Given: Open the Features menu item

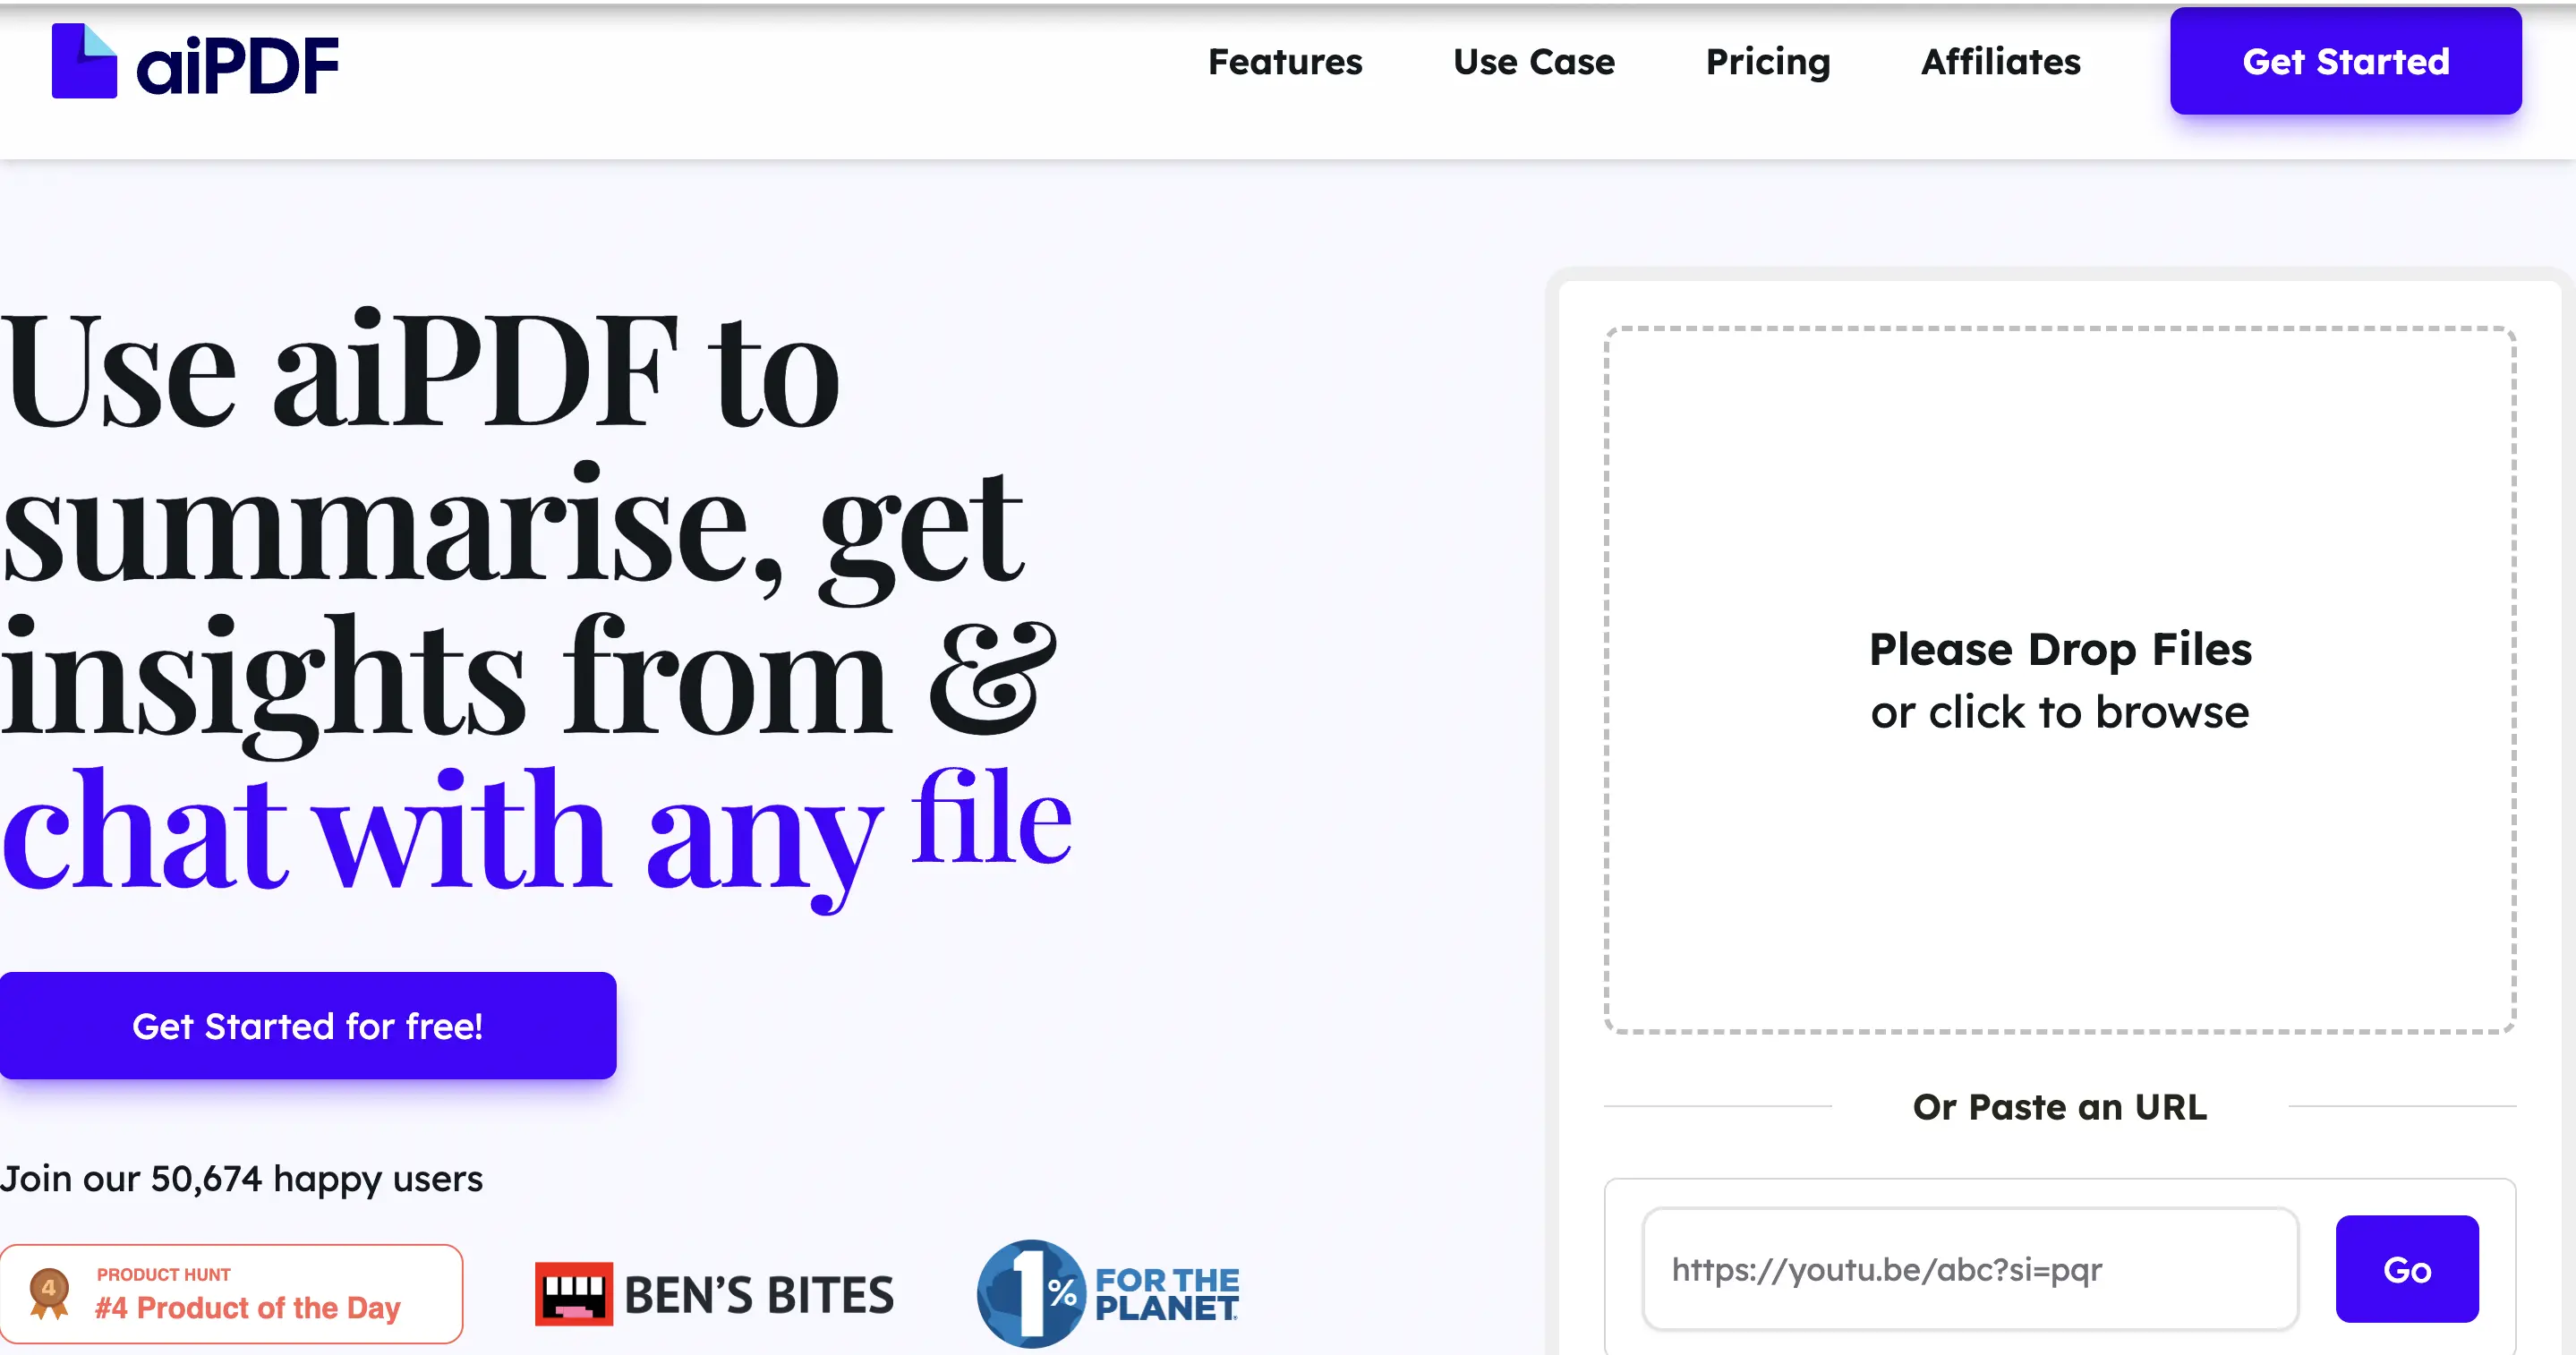Looking at the screenshot, I should (1284, 62).
